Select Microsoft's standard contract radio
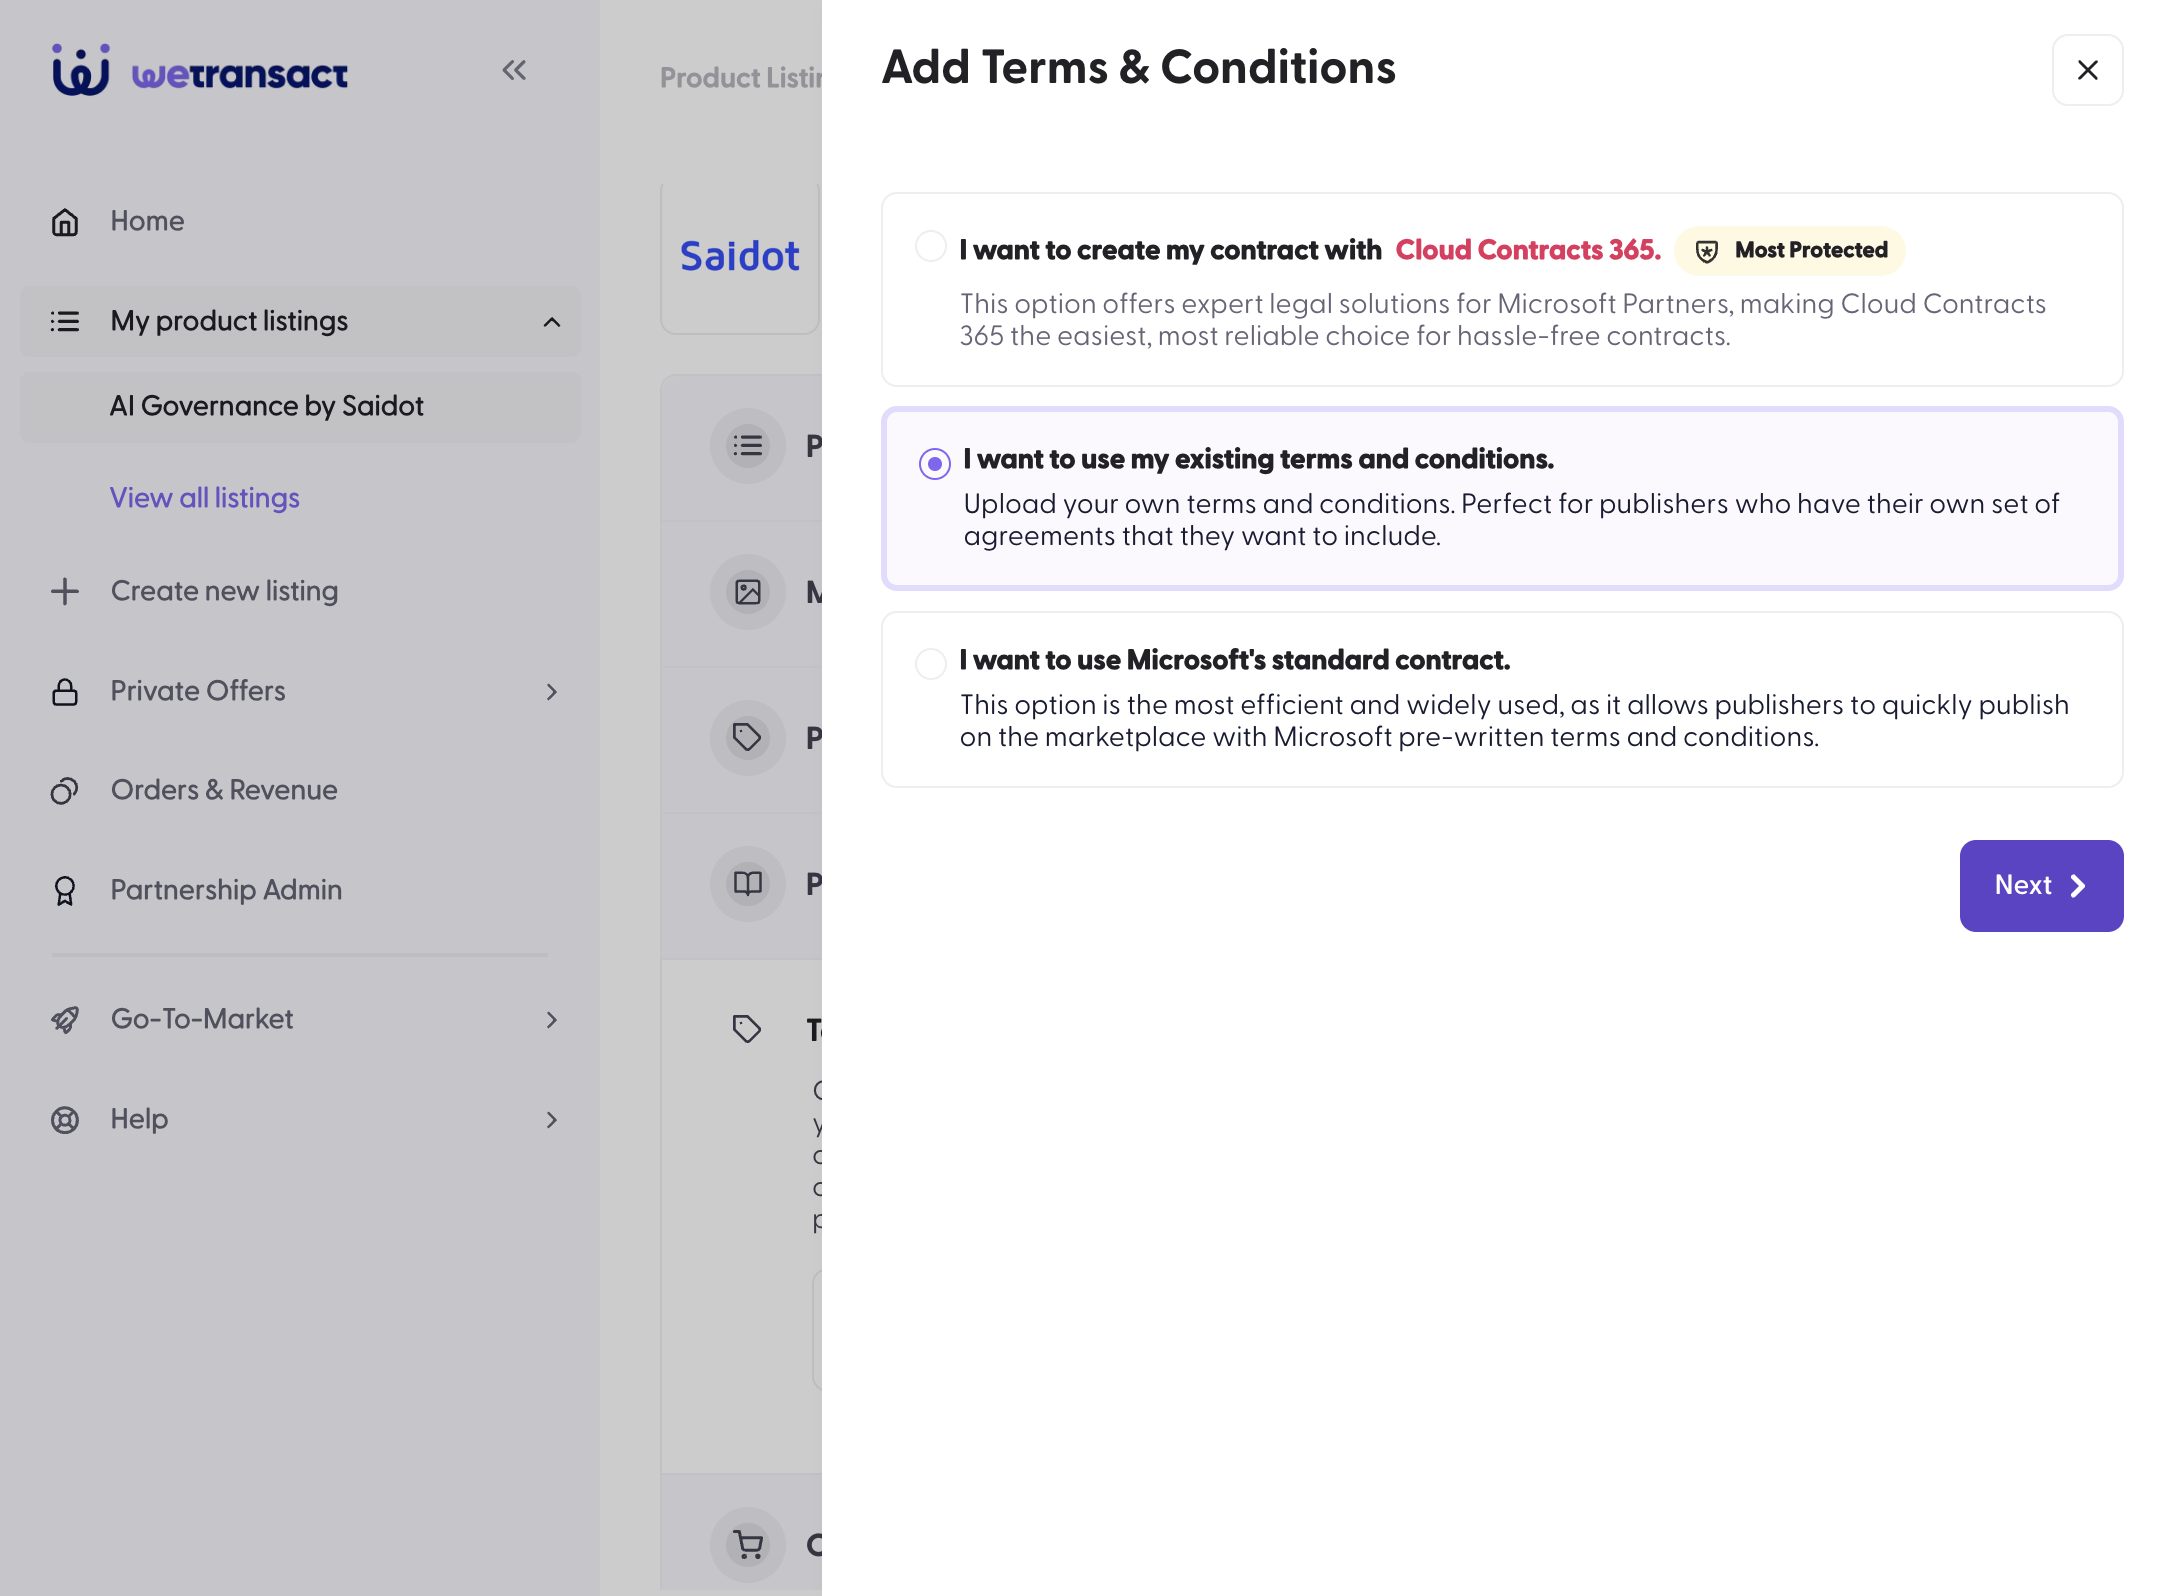Screen dimensions: 2182x1596 click(931, 663)
